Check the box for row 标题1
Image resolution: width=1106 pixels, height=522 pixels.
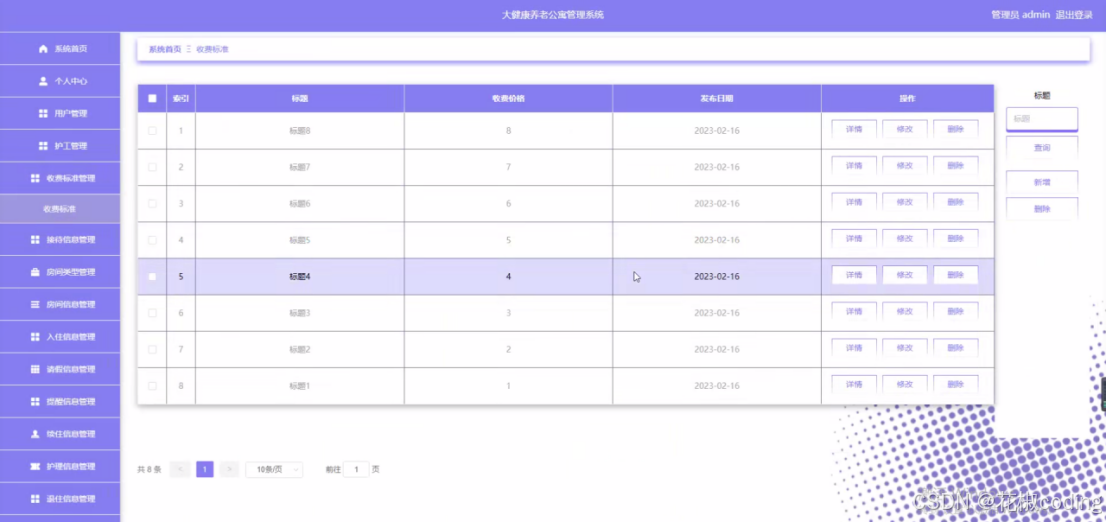152,386
